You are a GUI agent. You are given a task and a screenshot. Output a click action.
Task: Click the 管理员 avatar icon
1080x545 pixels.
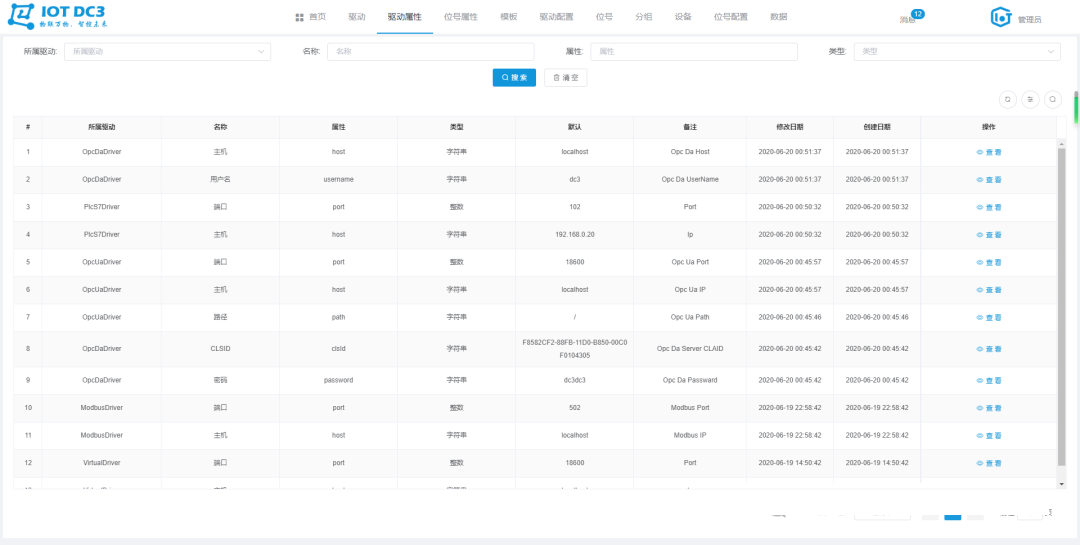tap(1001, 17)
